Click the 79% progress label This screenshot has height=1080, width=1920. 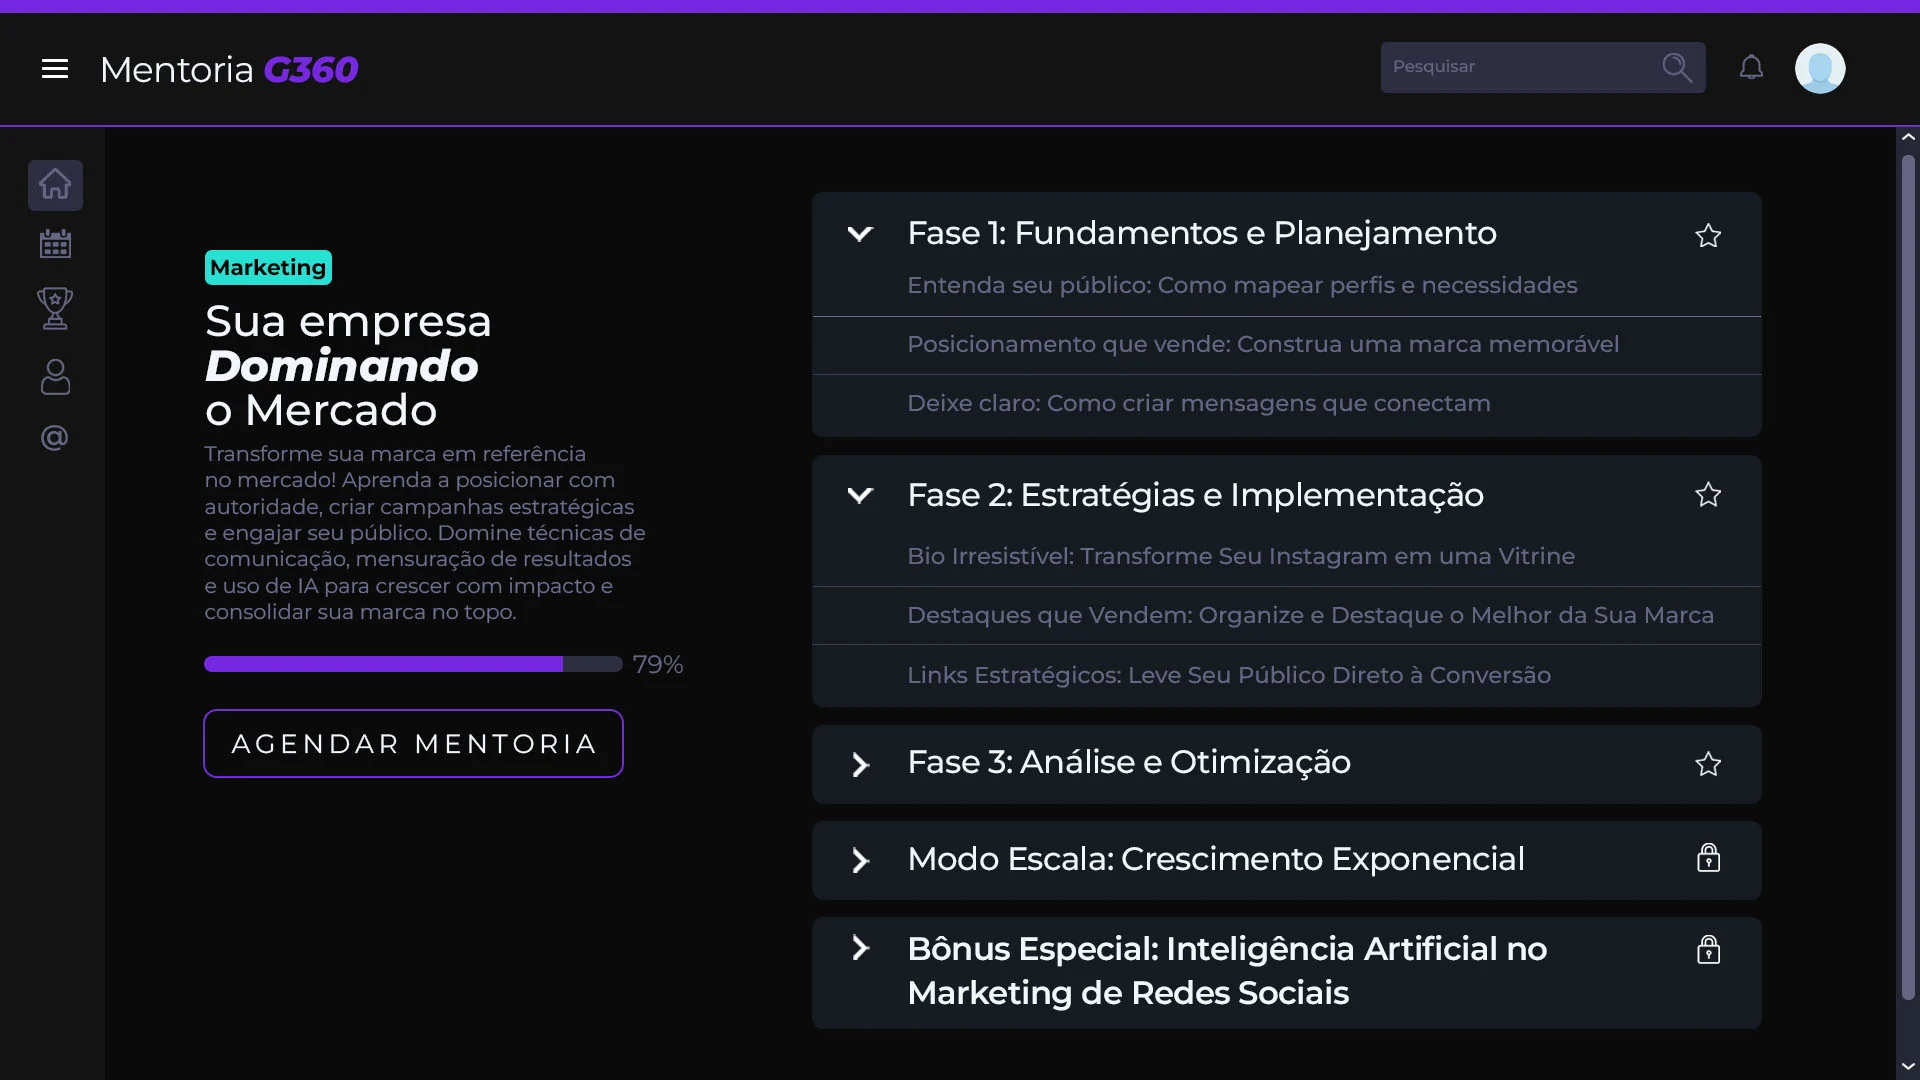[x=658, y=665]
